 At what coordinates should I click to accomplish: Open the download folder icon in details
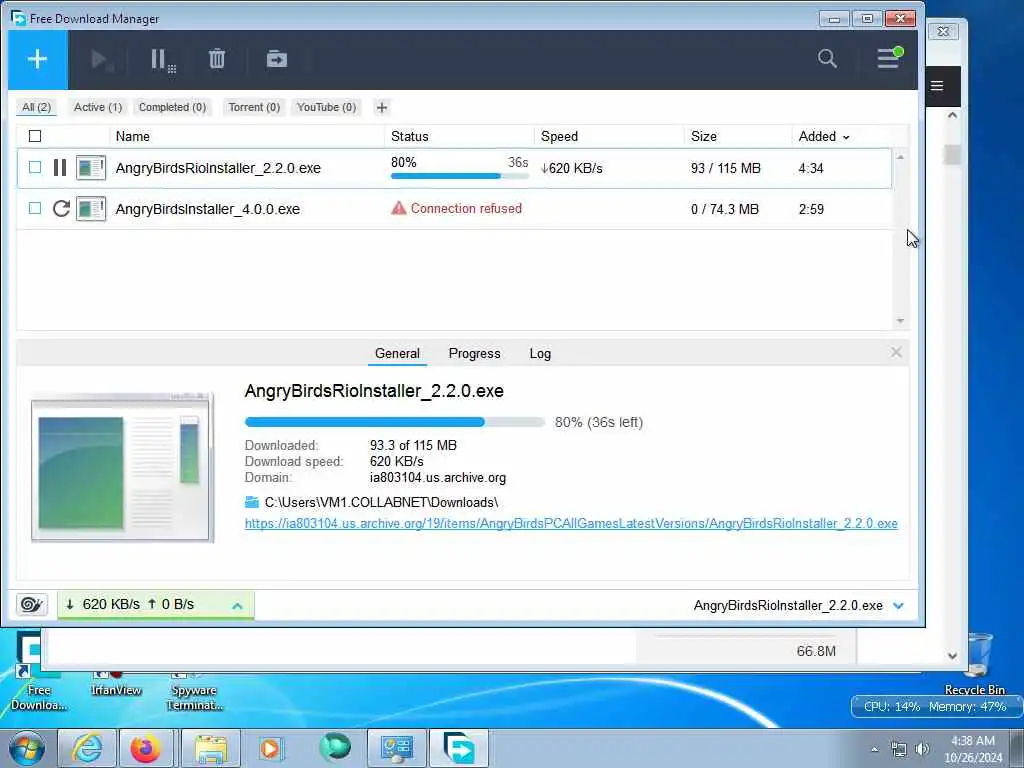pyautogui.click(x=251, y=502)
